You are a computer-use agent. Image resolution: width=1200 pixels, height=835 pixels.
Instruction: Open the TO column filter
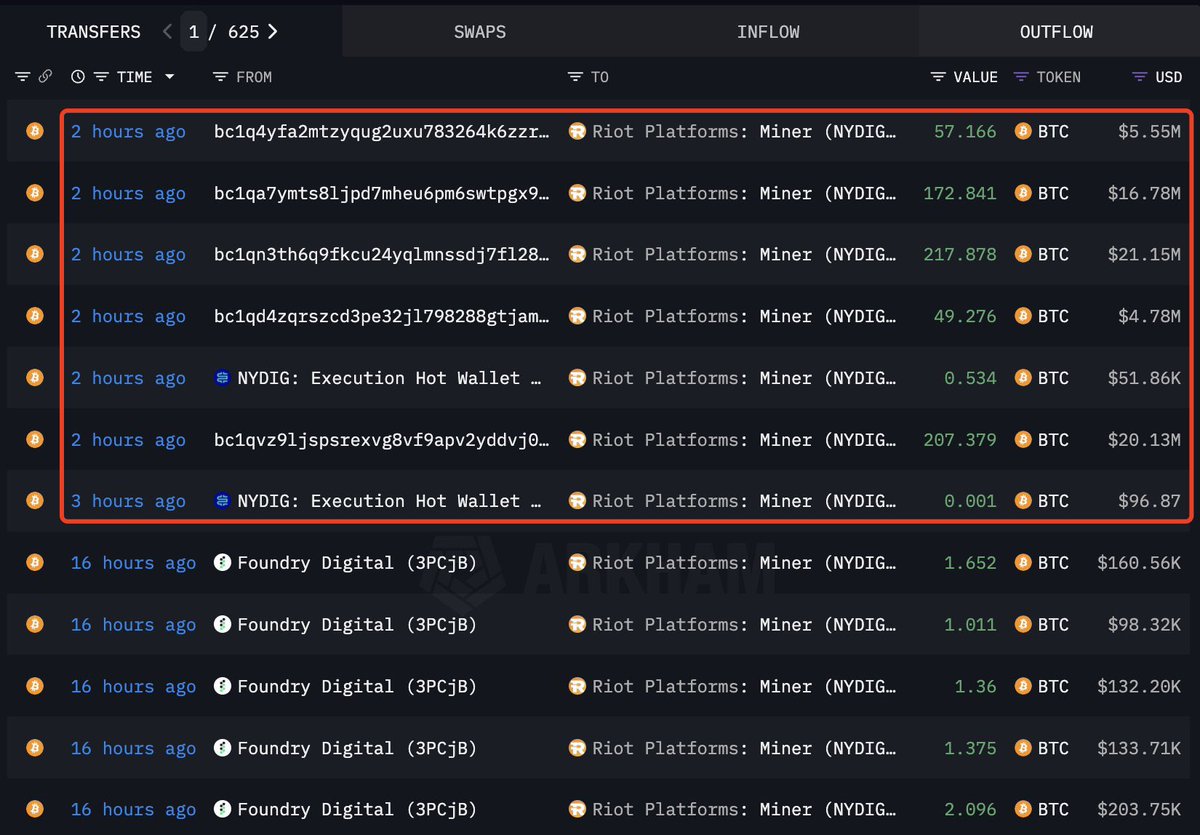point(575,77)
